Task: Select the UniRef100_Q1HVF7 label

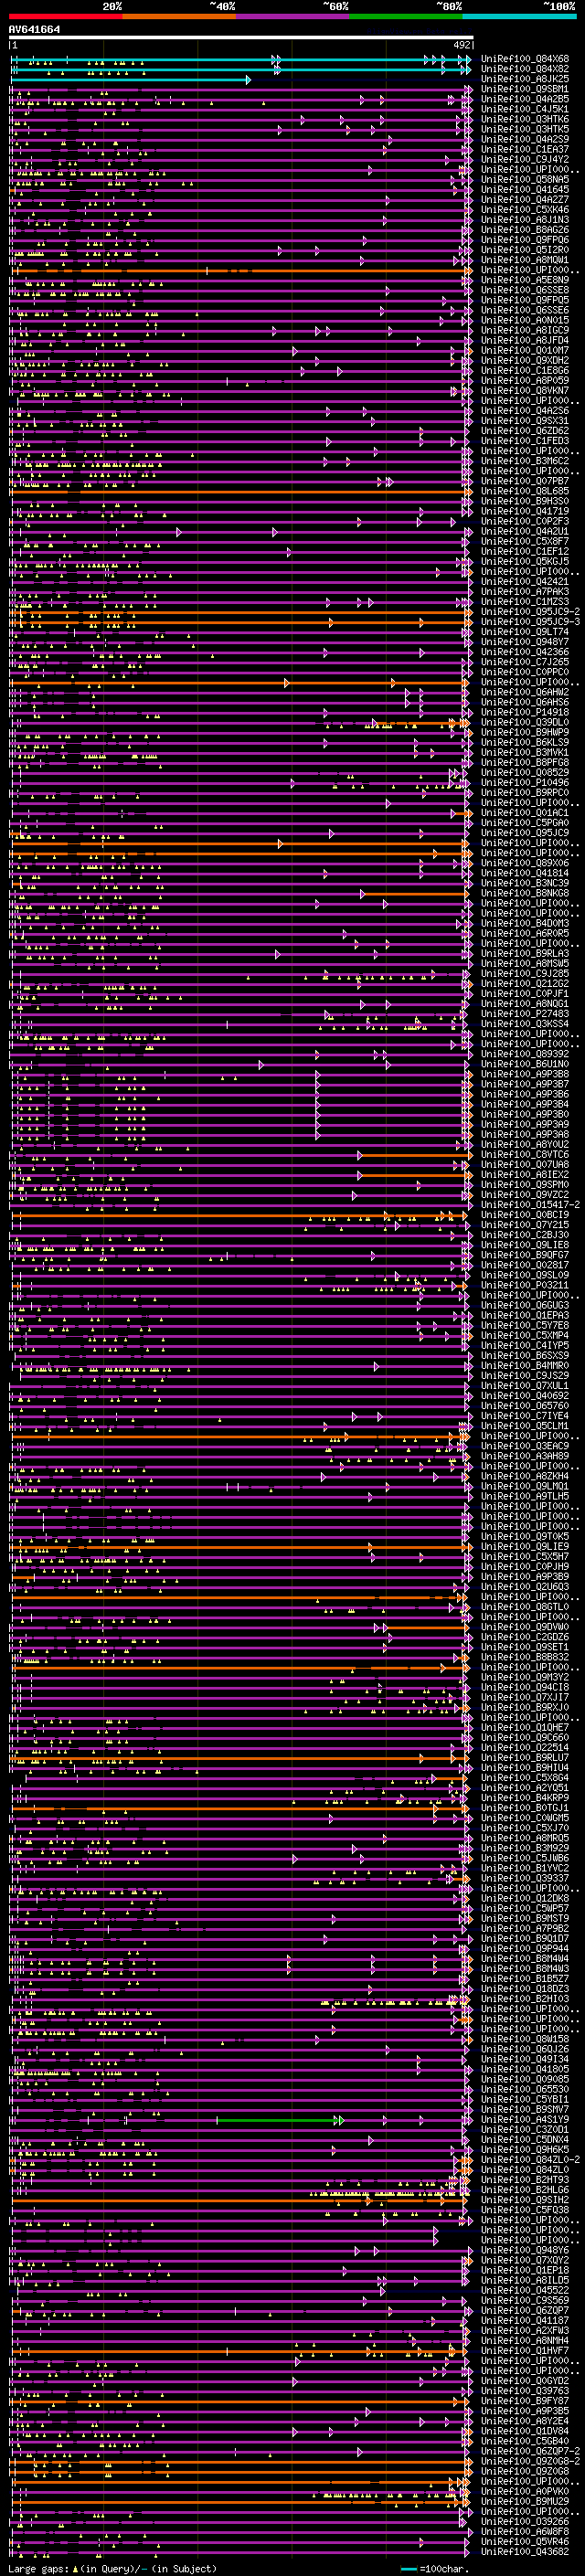Action: [x=525, y=2350]
